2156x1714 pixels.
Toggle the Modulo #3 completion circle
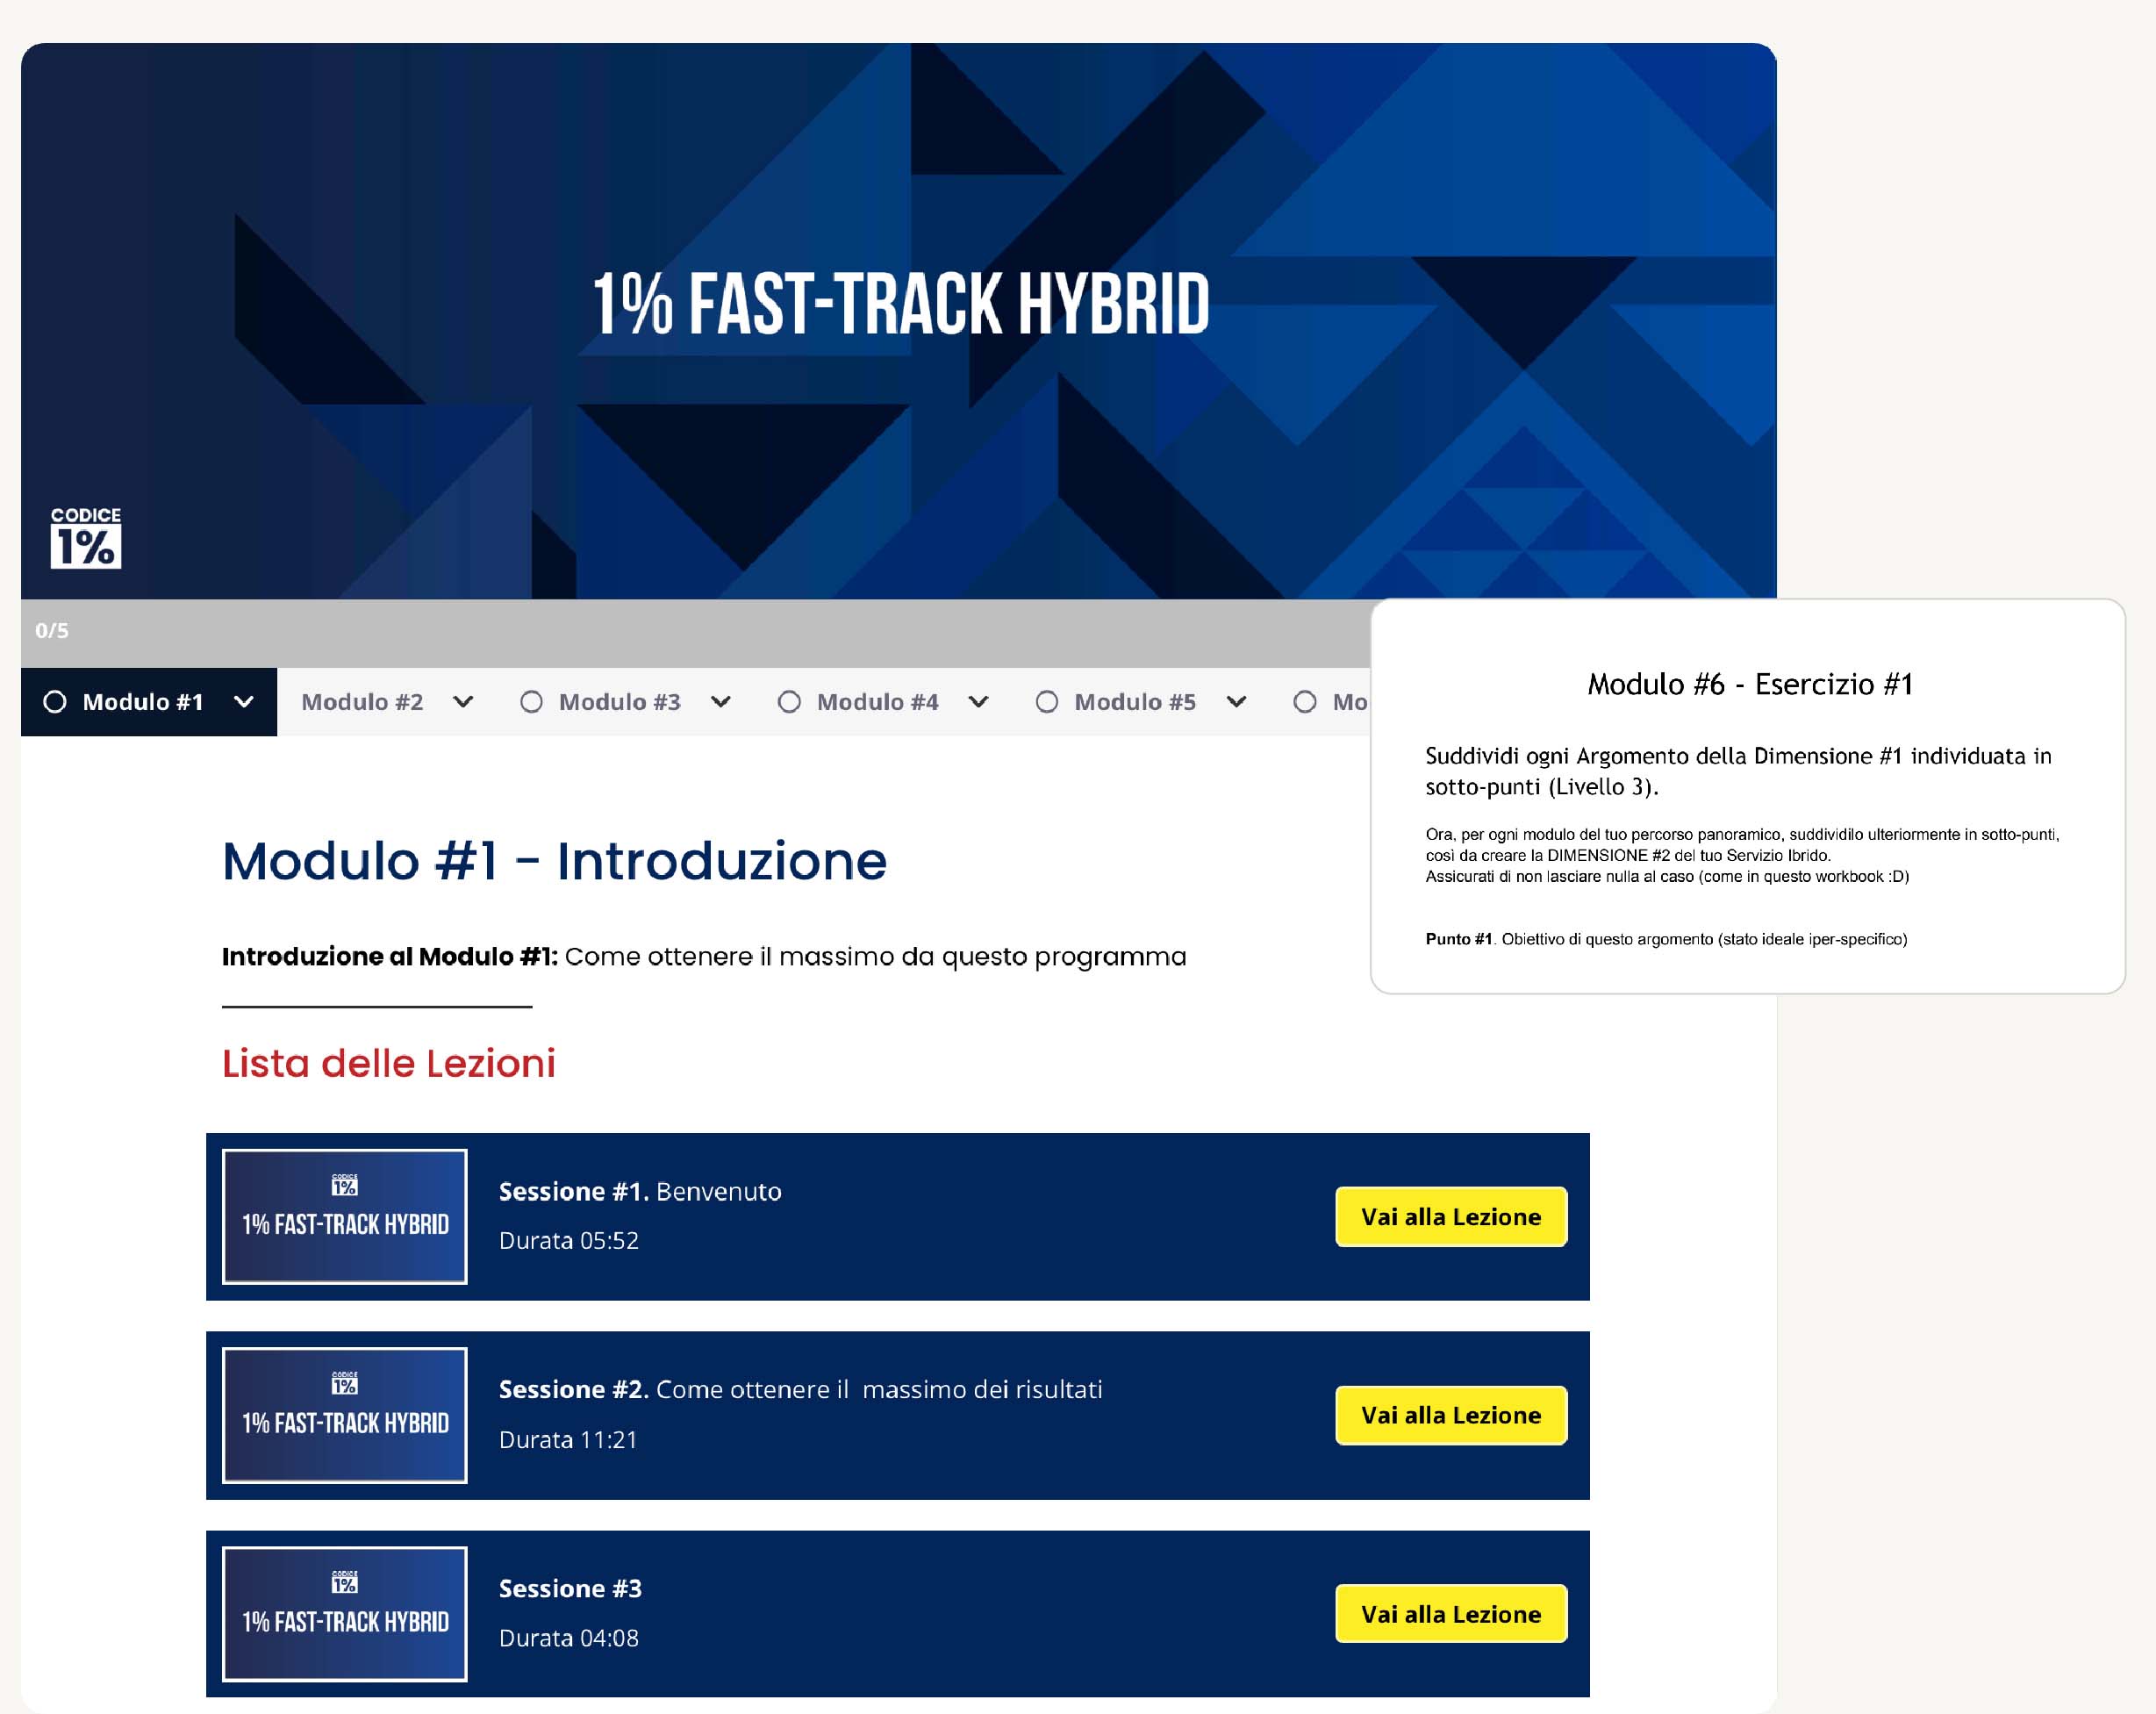[531, 702]
